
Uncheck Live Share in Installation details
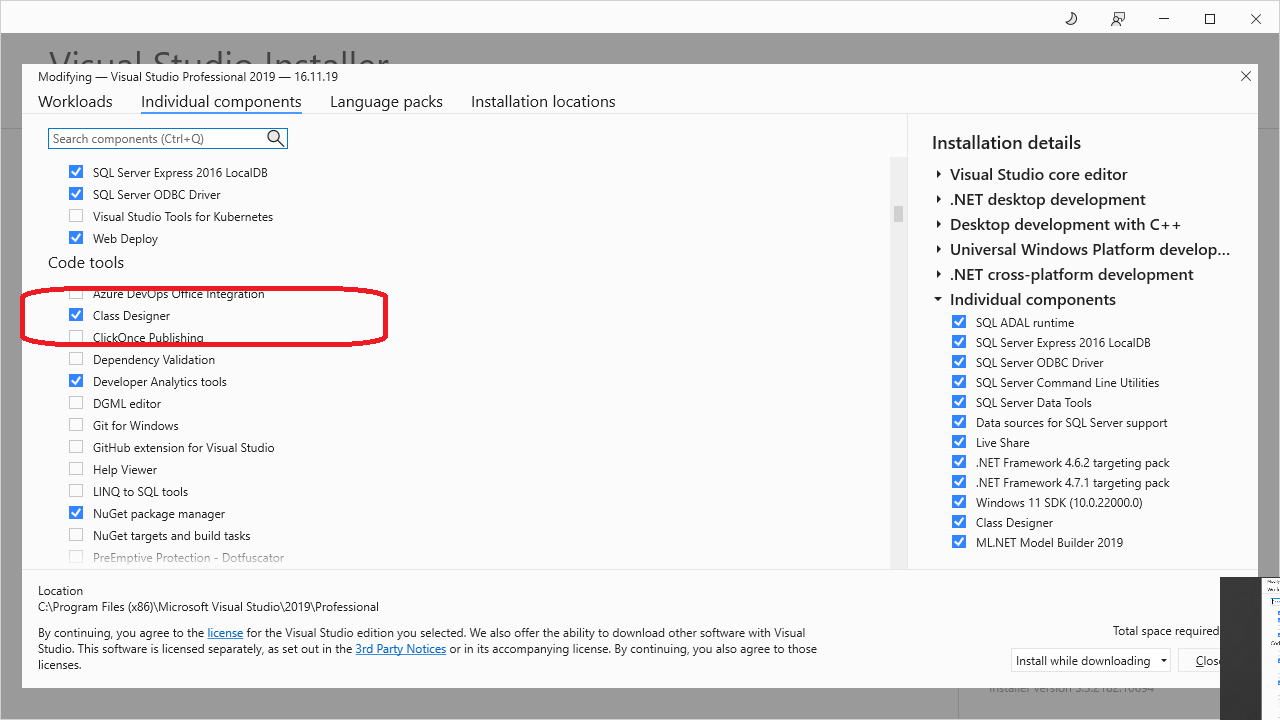pyautogui.click(x=959, y=442)
